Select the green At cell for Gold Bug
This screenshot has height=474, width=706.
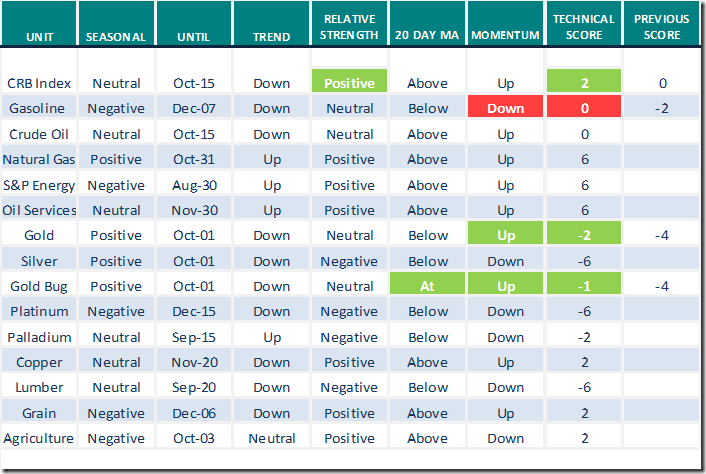point(428,286)
